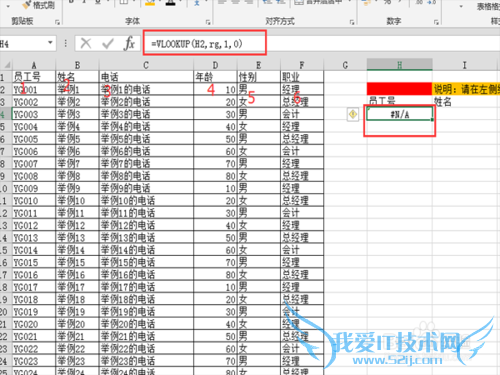500x375 pixels.
Task: Select column C header
Action: (146, 65)
